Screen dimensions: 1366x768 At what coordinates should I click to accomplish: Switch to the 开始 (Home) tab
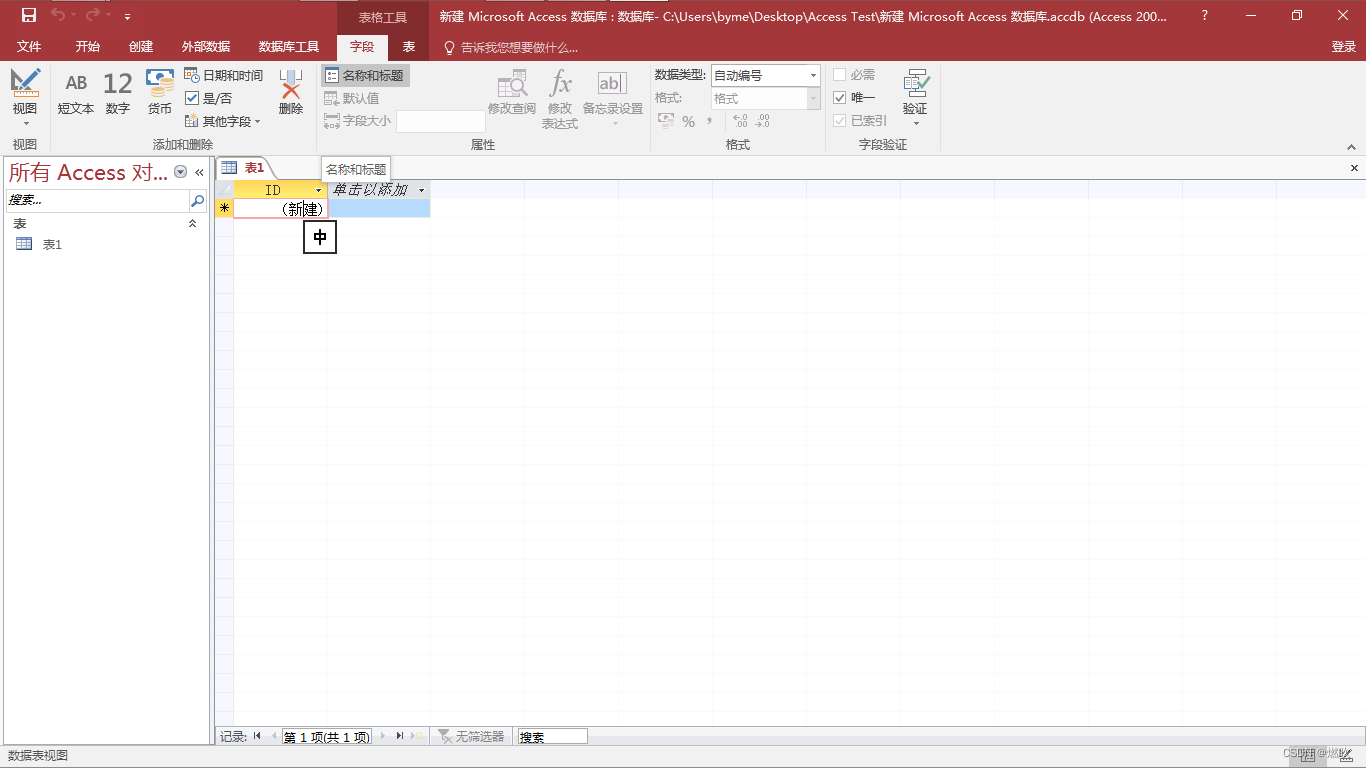coord(88,47)
